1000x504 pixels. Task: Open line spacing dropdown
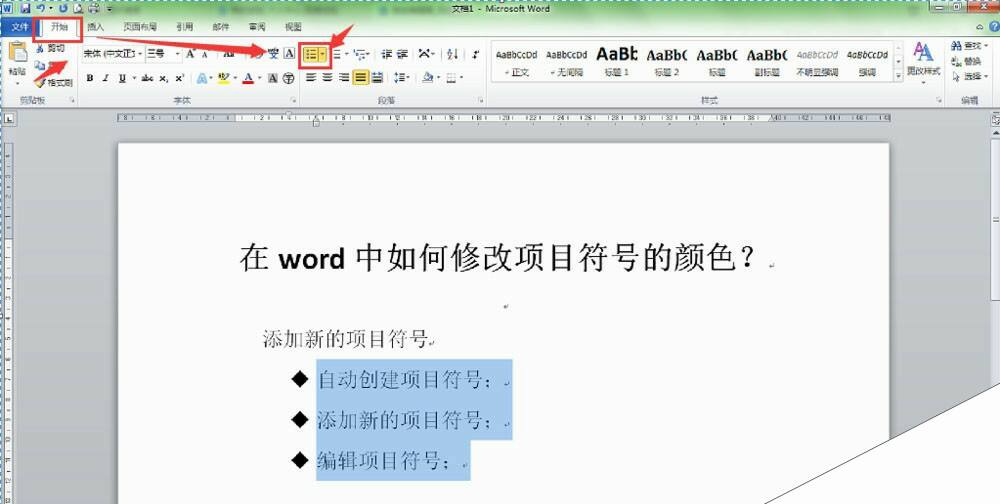(401, 78)
